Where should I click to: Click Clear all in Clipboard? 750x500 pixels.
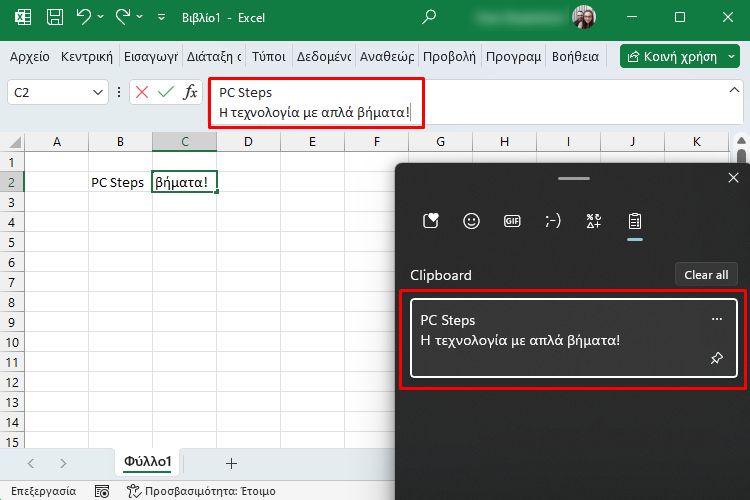(x=706, y=275)
